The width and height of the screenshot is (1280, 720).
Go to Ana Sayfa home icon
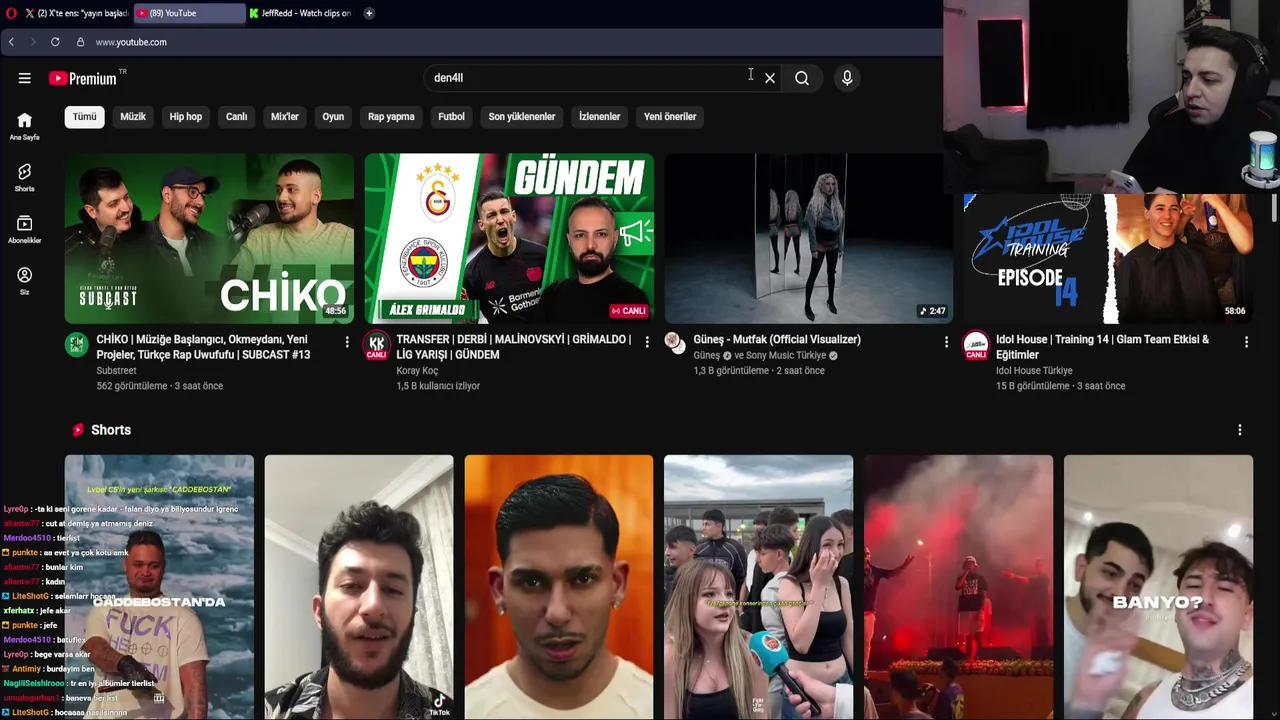(x=24, y=126)
